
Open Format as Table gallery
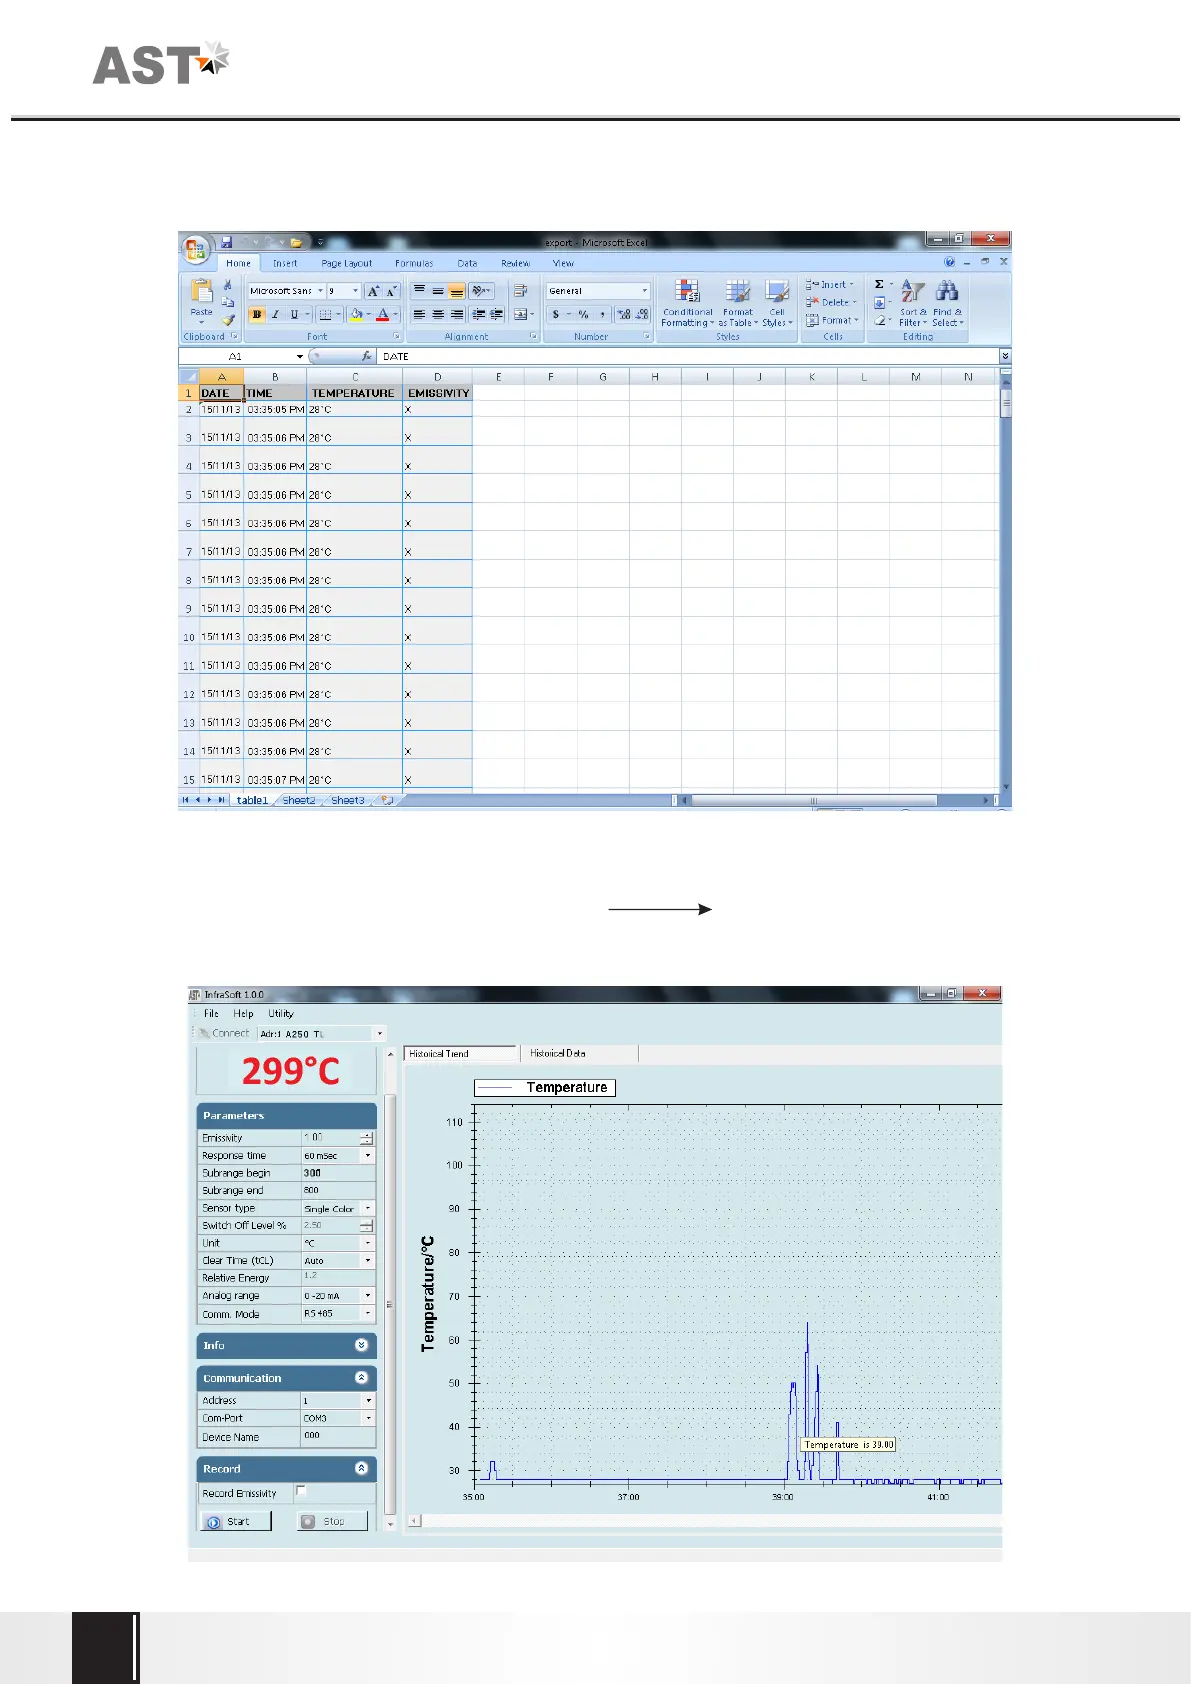pyautogui.click(x=738, y=303)
